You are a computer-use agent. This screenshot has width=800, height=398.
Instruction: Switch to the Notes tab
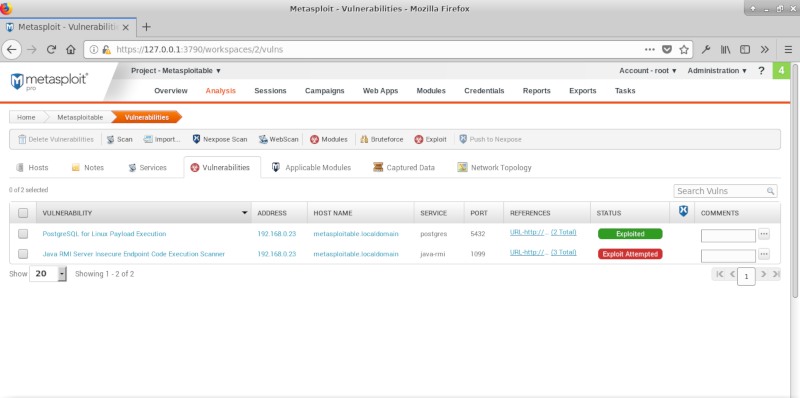(x=88, y=167)
